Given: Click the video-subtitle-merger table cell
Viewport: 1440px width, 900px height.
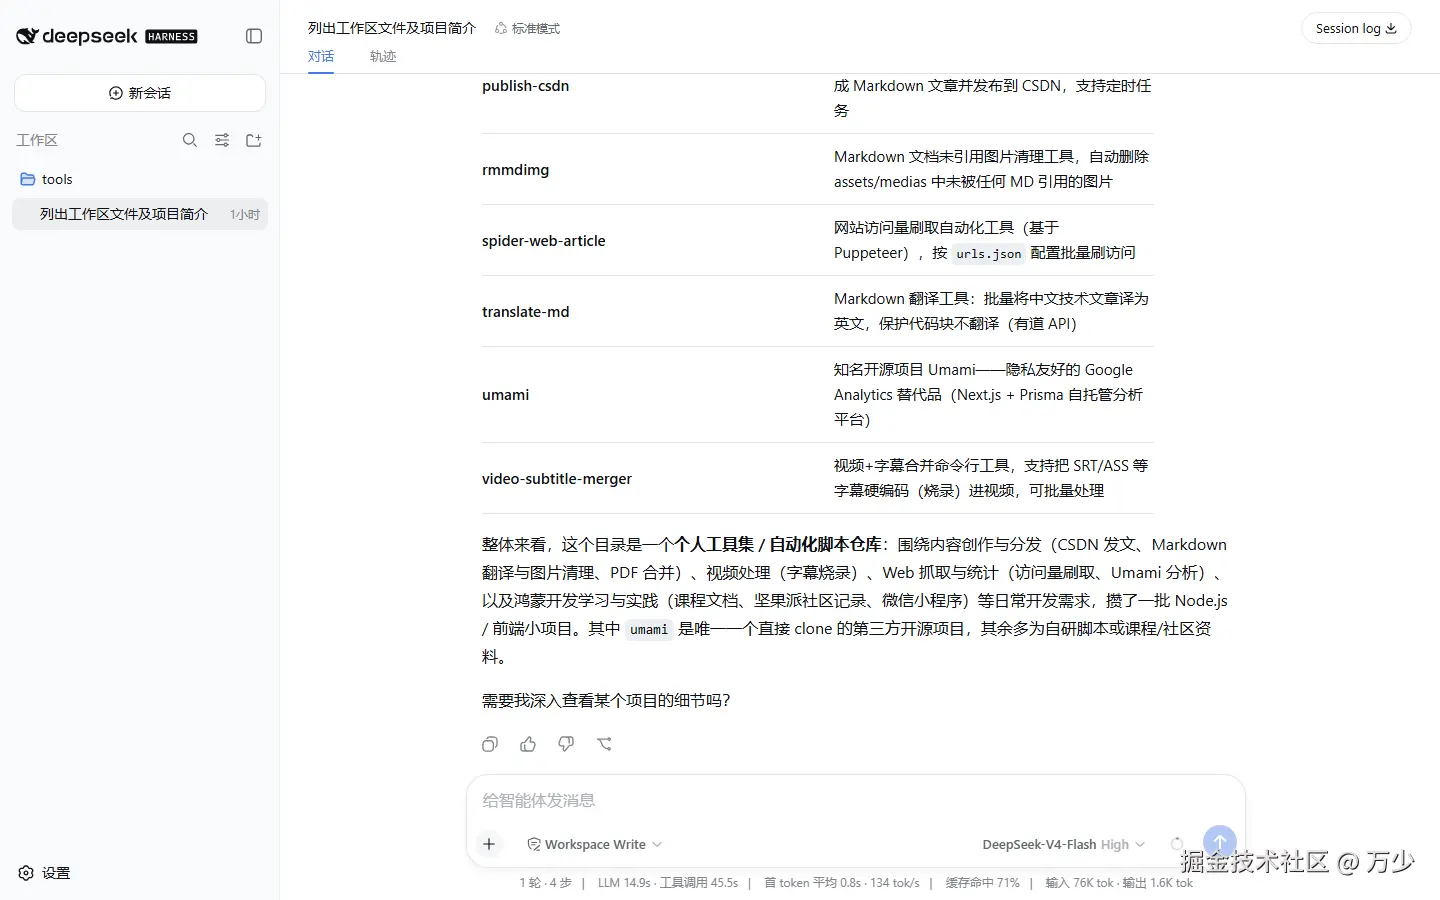Looking at the screenshot, I should click(557, 479).
